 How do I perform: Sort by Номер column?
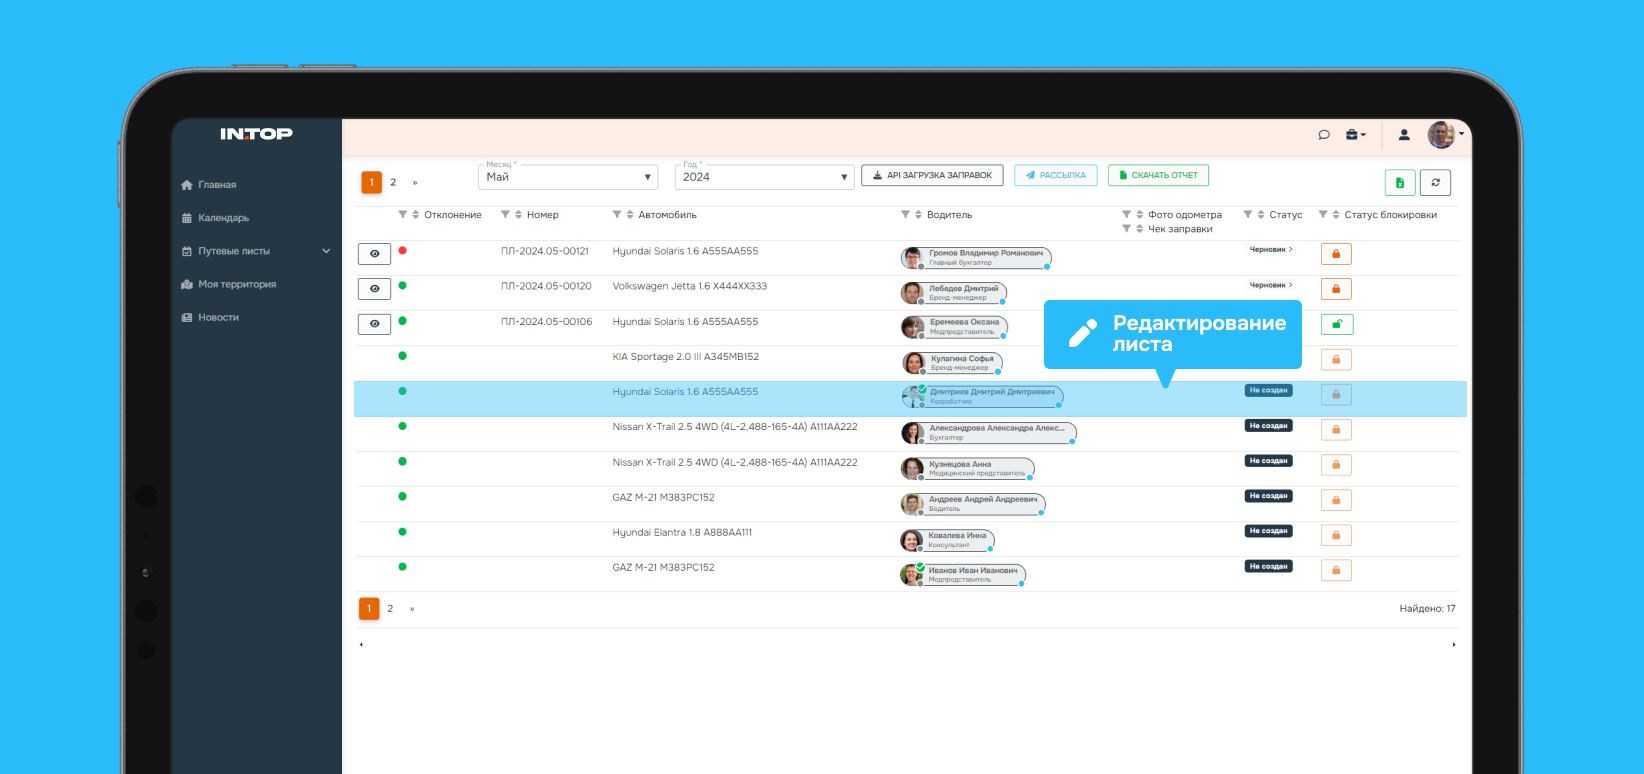(519, 215)
